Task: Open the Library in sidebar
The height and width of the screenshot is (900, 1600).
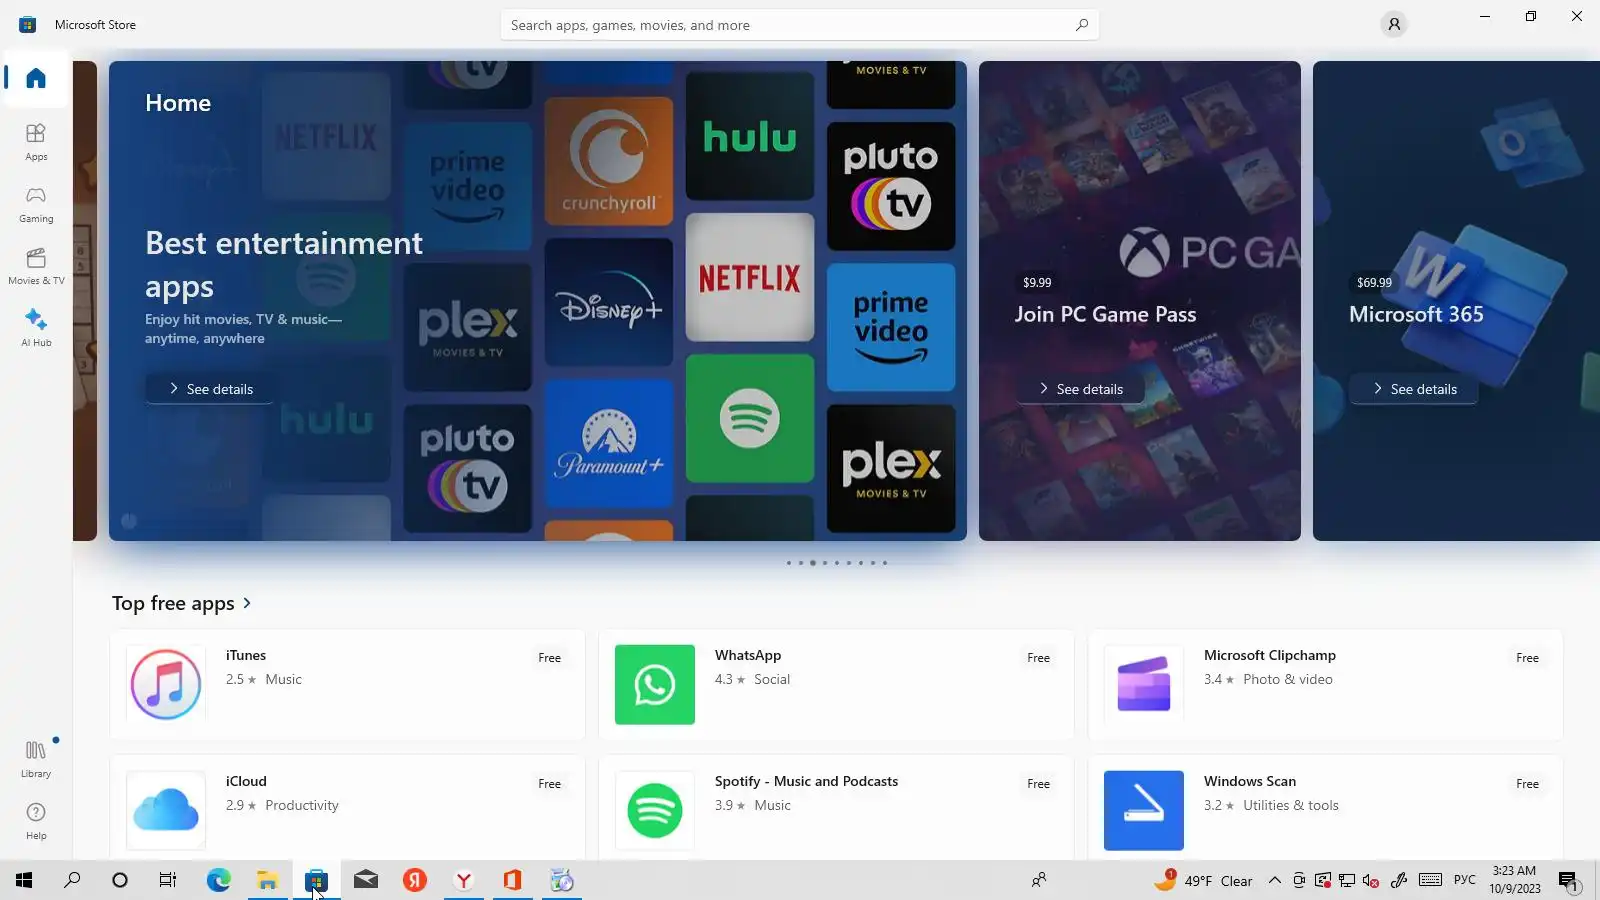Action: point(36,759)
